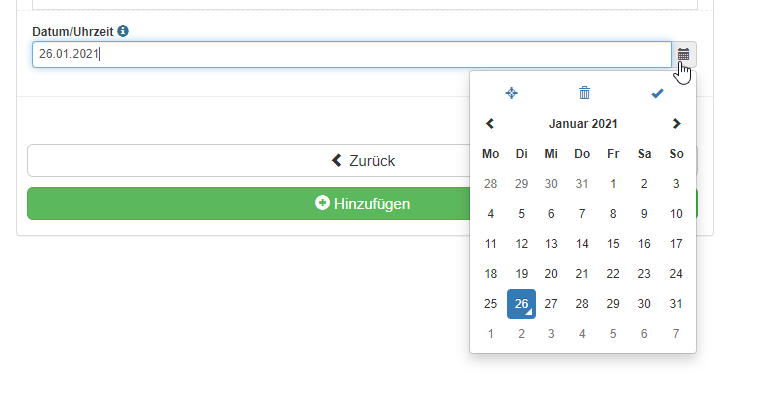Pick the greyed February 7 date
Viewport: 763px width, 403px height.
(676, 334)
